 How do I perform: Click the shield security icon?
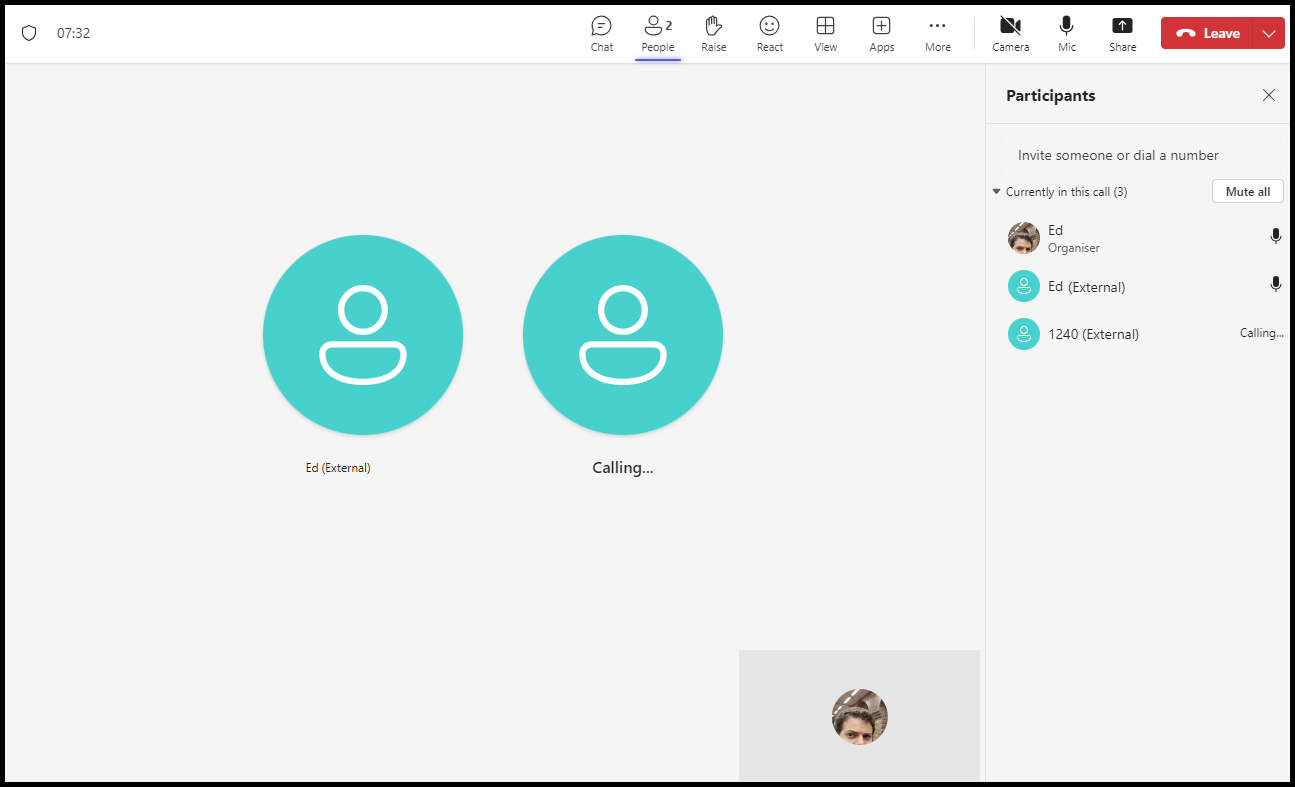tap(29, 33)
